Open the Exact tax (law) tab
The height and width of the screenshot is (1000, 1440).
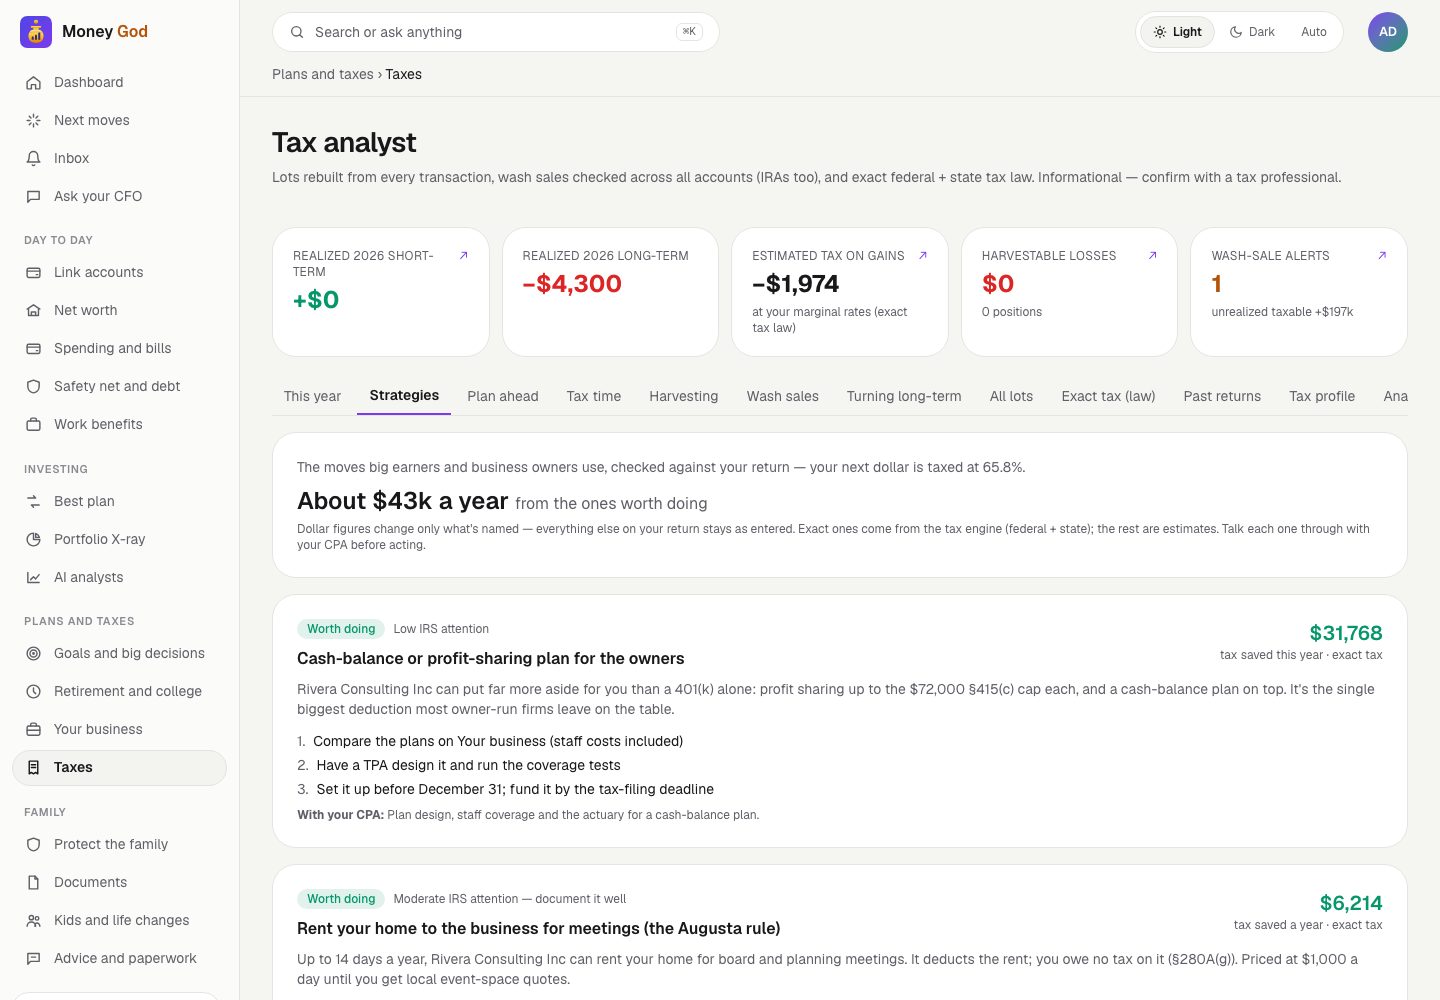coord(1108,396)
